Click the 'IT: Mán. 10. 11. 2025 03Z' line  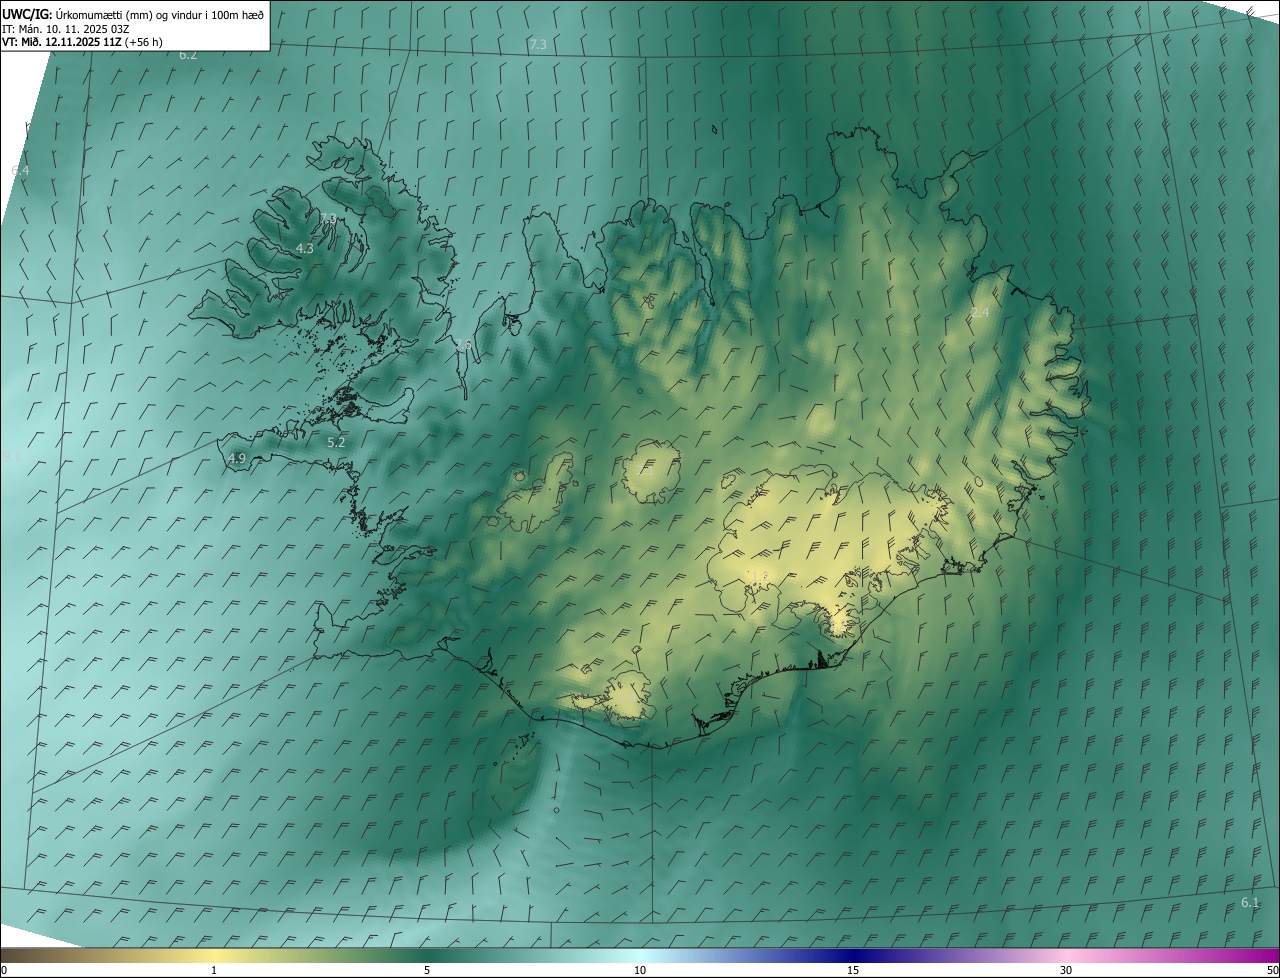tap(66, 29)
